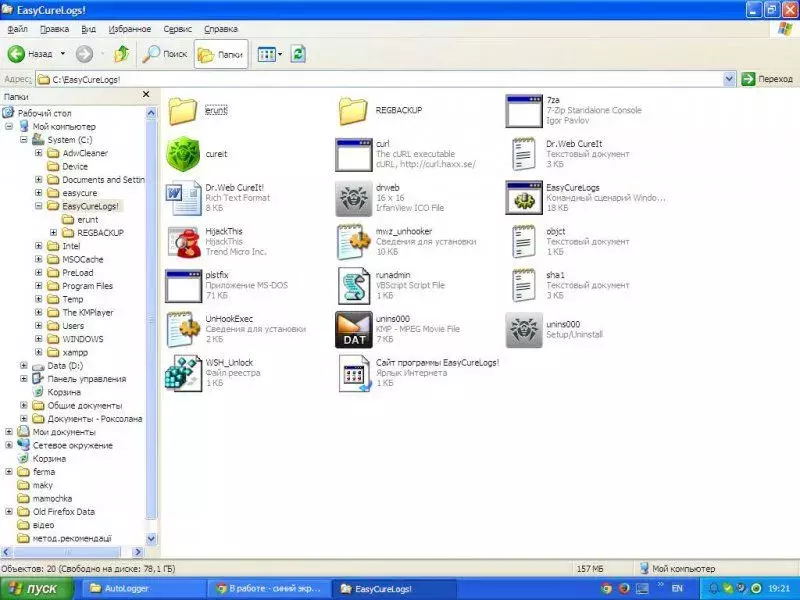Select the runadmin VBScript file icon
The width and height of the screenshot is (800, 600).
(354, 286)
